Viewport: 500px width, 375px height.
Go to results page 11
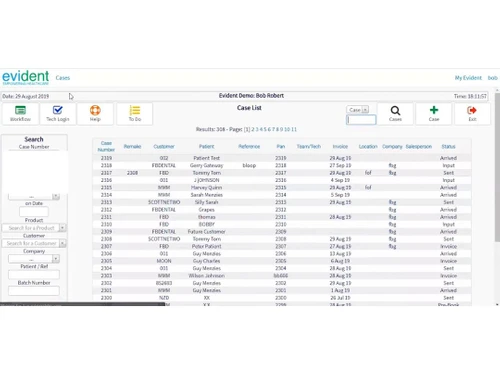(294, 129)
